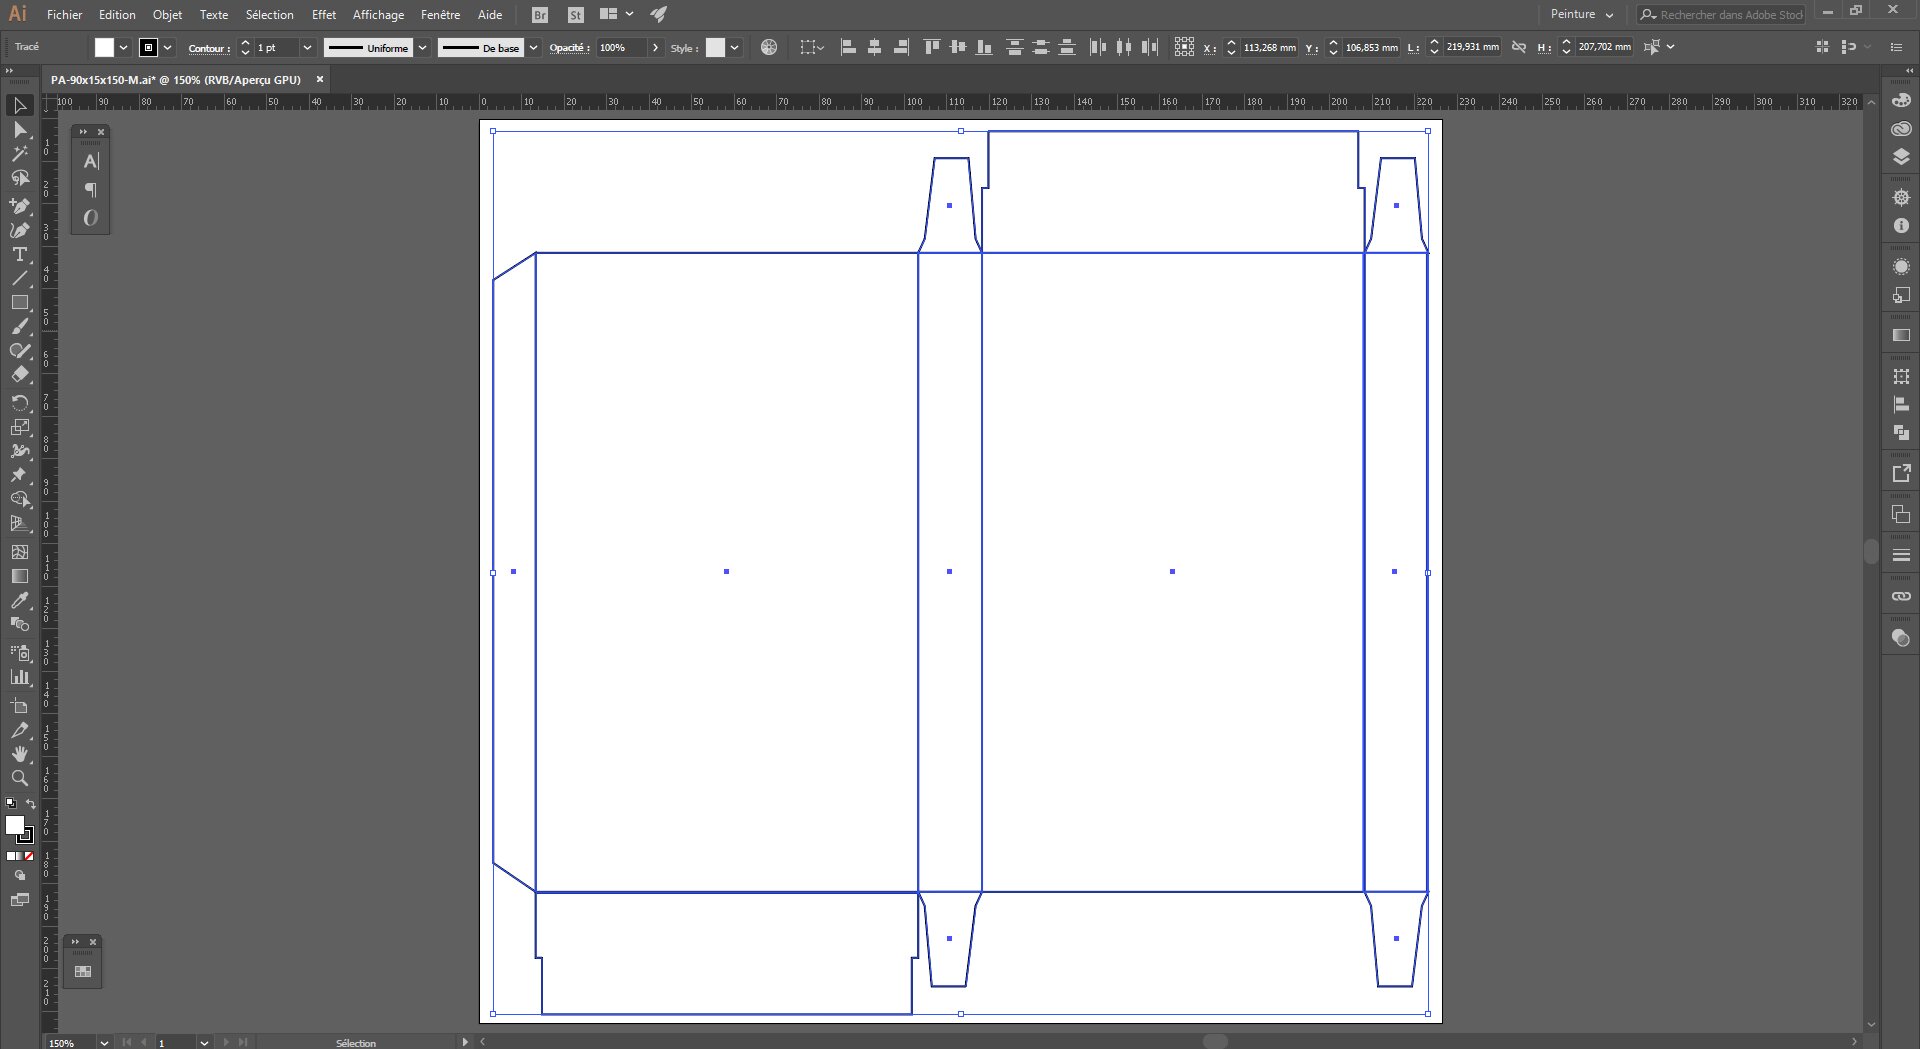Screen dimensions: 1920x1049
Task: Go to the next artboard navigation arrow
Action: (227, 1043)
